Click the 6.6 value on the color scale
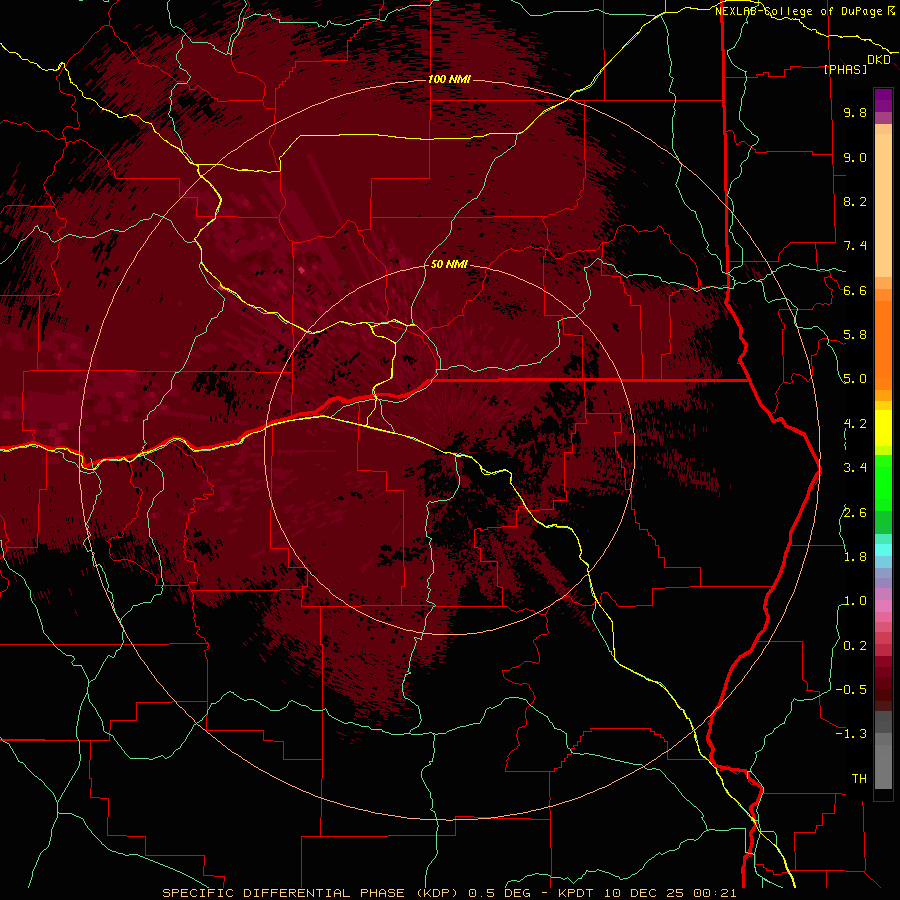Image resolution: width=900 pixels, height=900 pixels. [x=855, y=290]
